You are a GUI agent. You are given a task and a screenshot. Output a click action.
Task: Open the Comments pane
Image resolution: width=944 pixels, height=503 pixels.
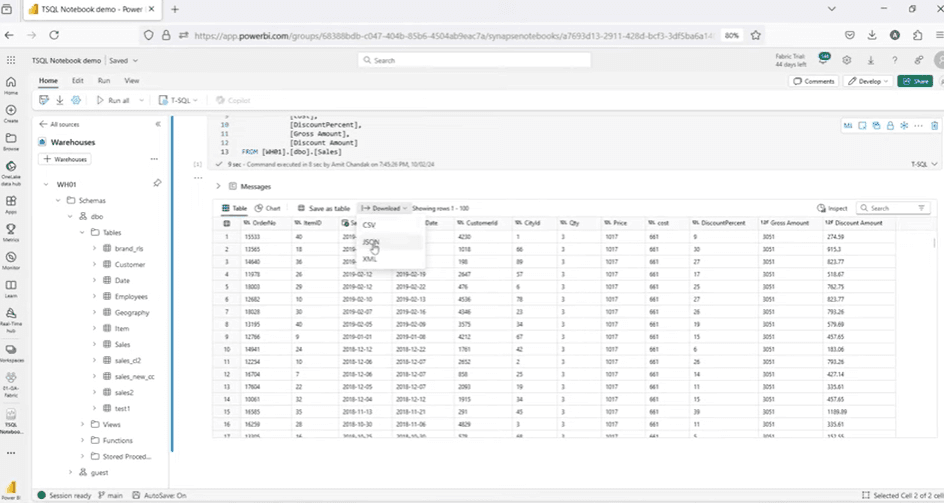[814, 81]
